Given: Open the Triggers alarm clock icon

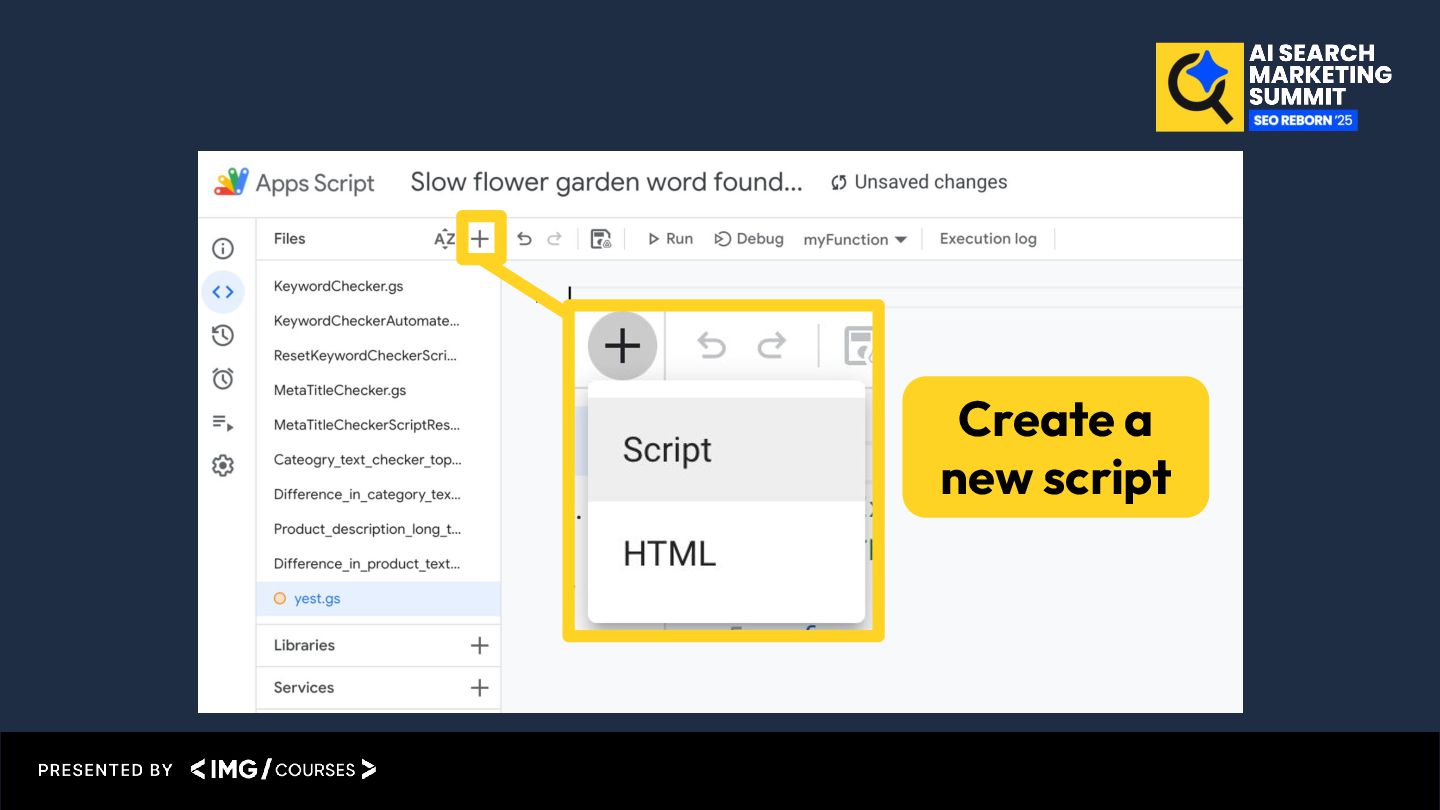Looking at the screenshot, I should coord(223,379).
